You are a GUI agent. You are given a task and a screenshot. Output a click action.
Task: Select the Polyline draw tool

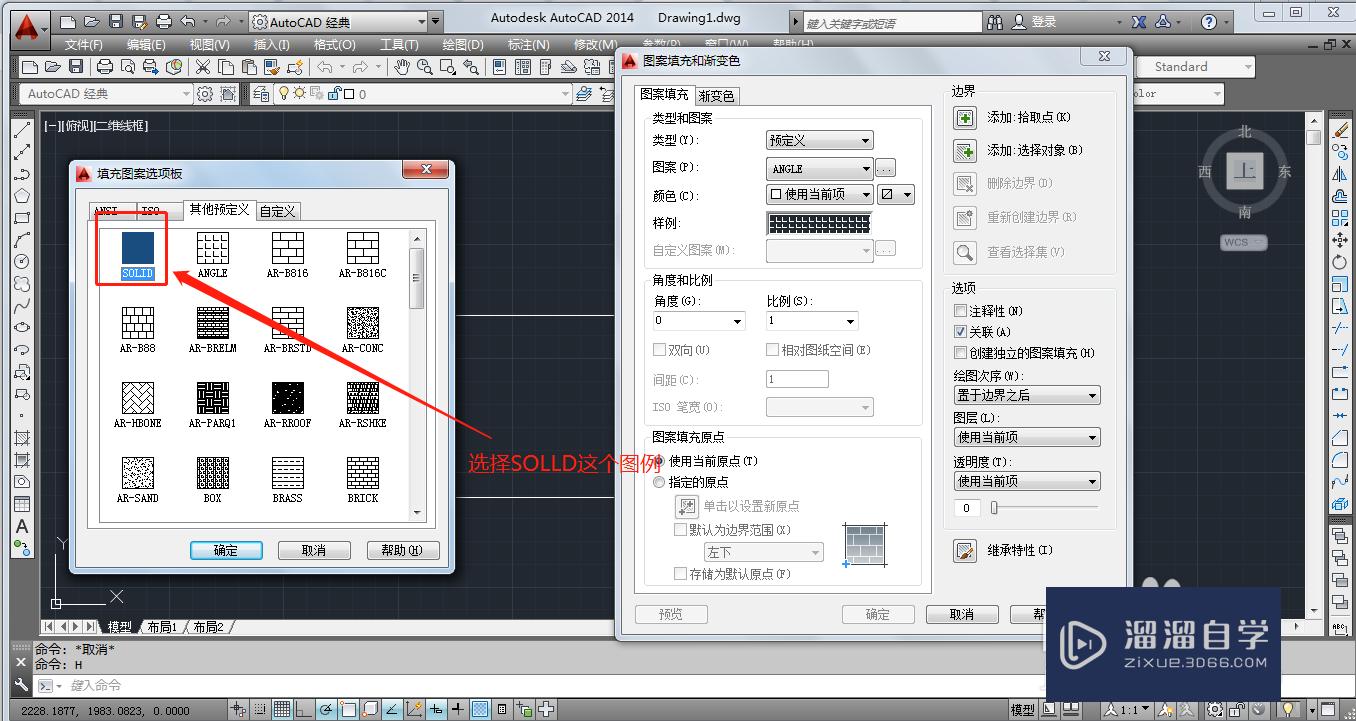(x=21, y=175)
